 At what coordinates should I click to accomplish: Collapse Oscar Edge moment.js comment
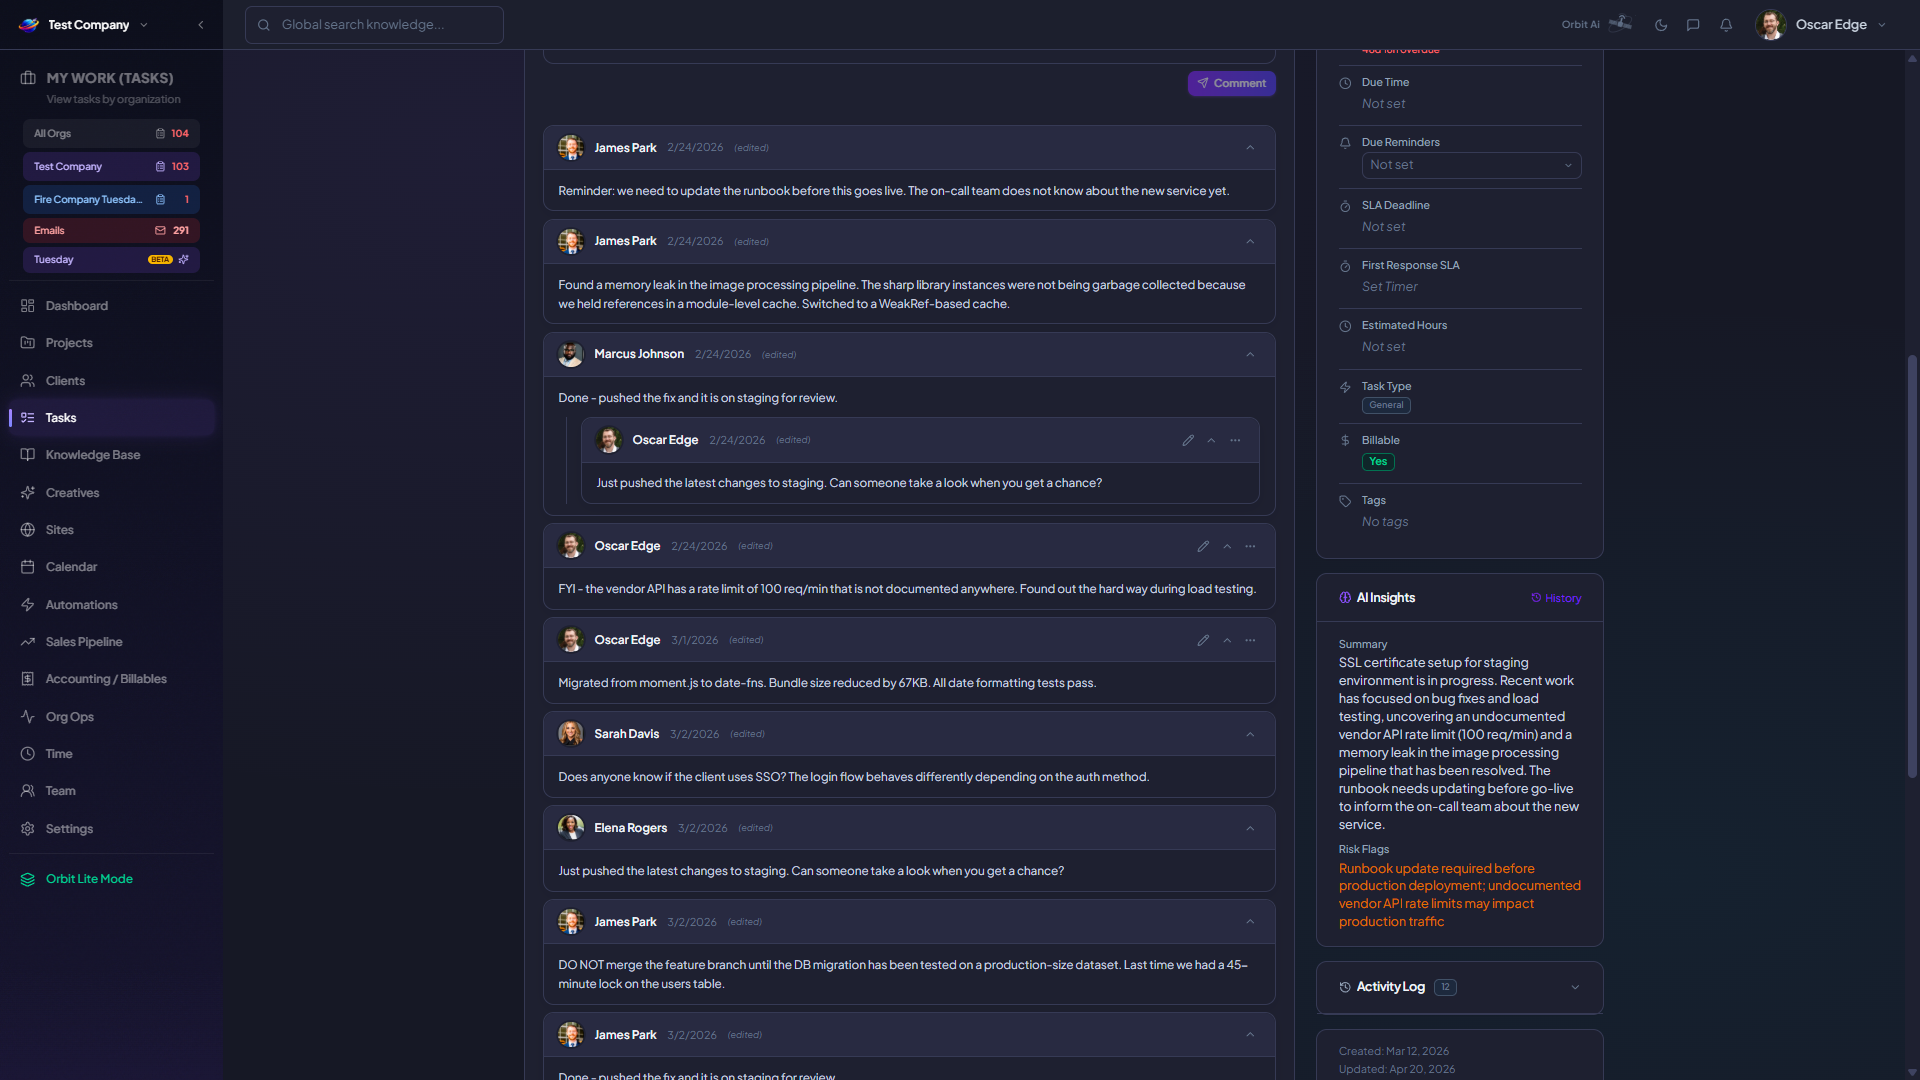click(x=1227, y=640)
